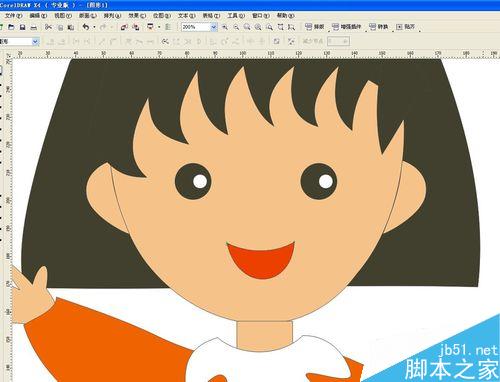Screen dimensions: 500x382
Task: Click the 转换 toolbar button
Action: (x=379, y=27)
